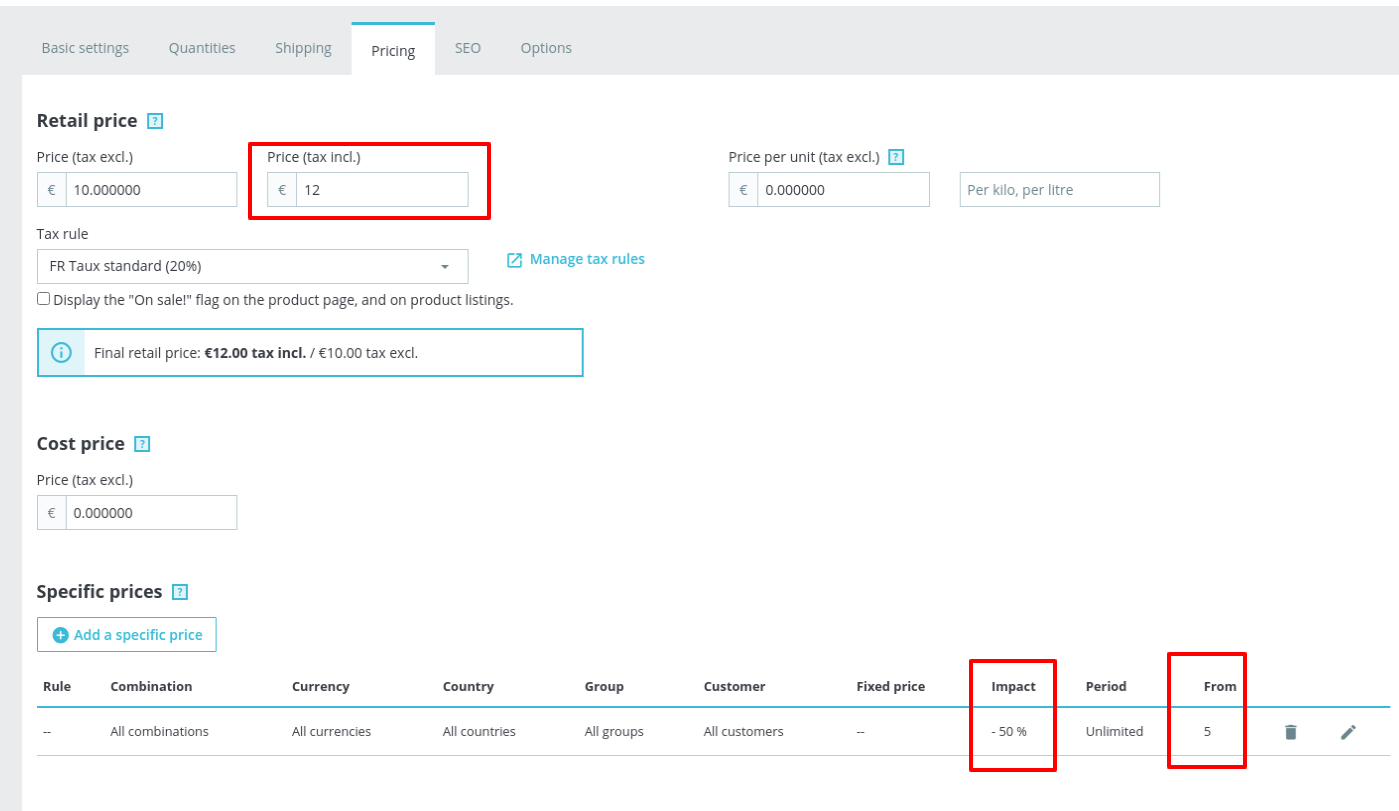Open the Options tab
Image resolution: width=1399 pixels, height=811 pixels.
click(545, 47)
